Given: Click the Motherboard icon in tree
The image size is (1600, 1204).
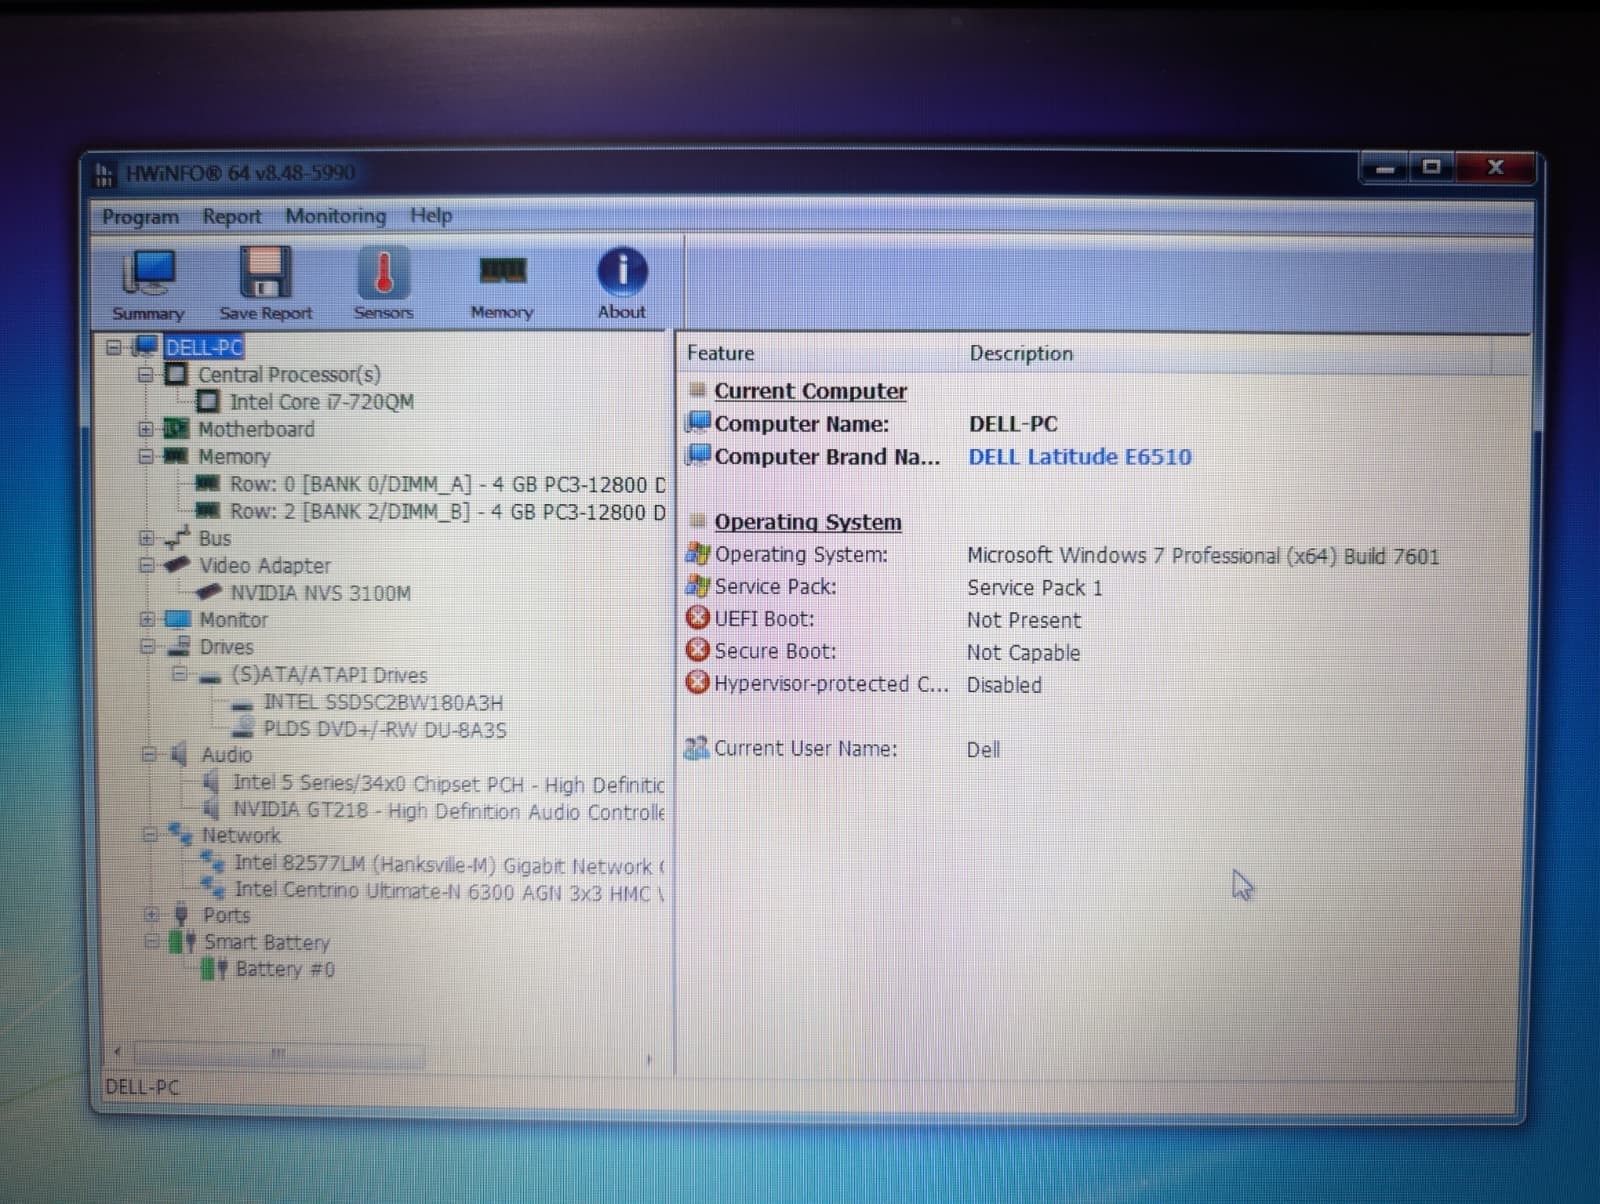Looking at the screenshot, I should coord(176,429).
